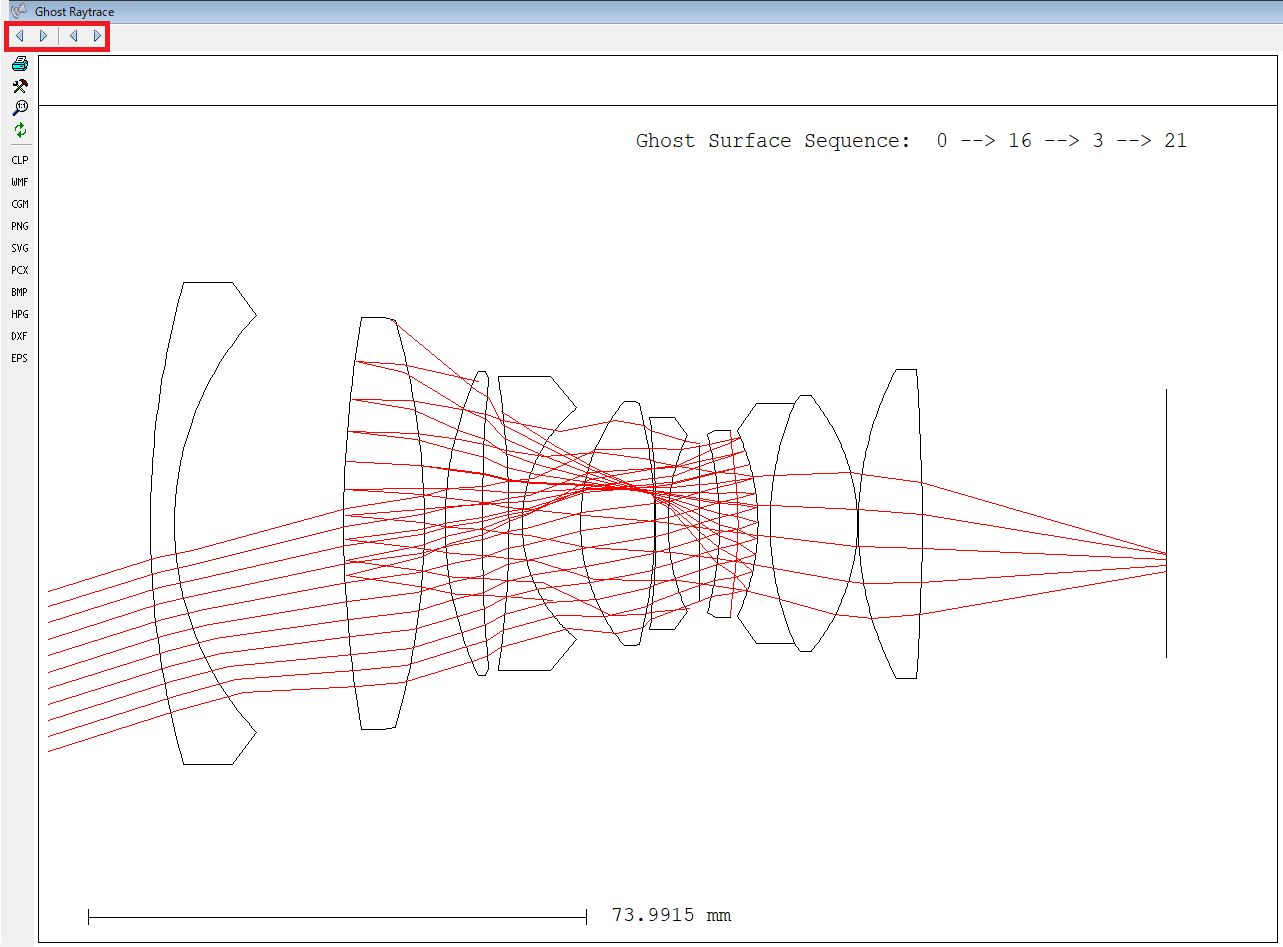
Task: Save the plot as SVG
Action: click(20, 248)
